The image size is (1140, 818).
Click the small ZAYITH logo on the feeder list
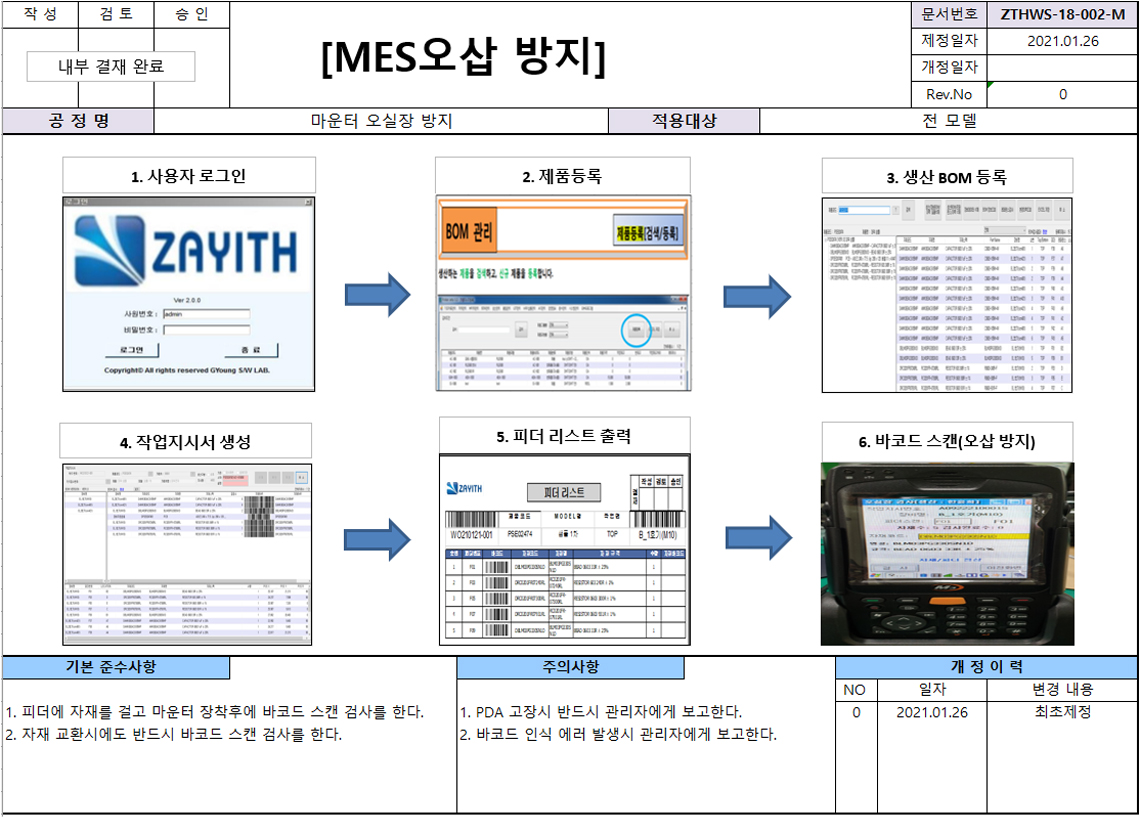pos(464,488)
